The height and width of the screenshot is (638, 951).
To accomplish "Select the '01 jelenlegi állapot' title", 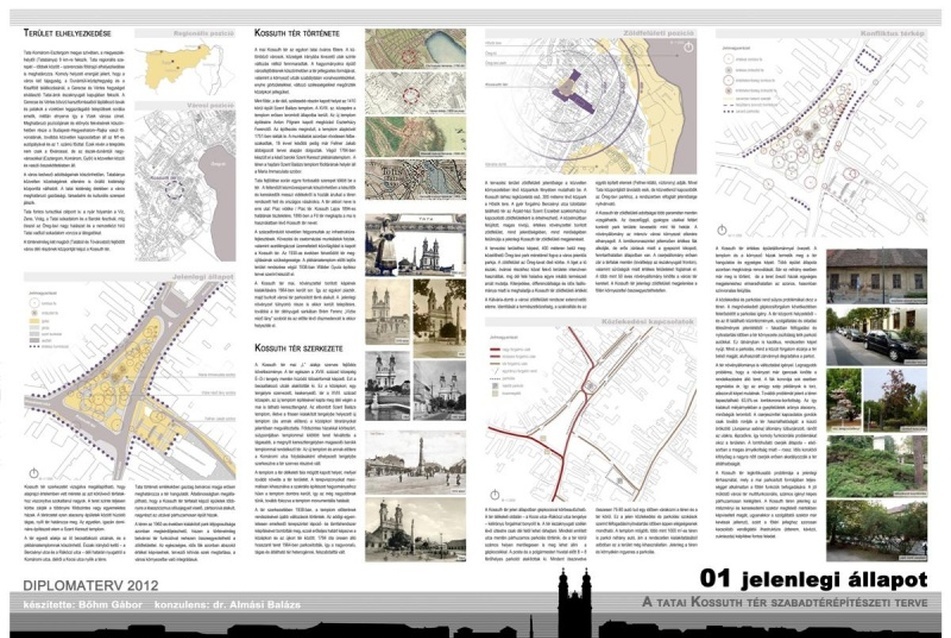I will point(813,580).
